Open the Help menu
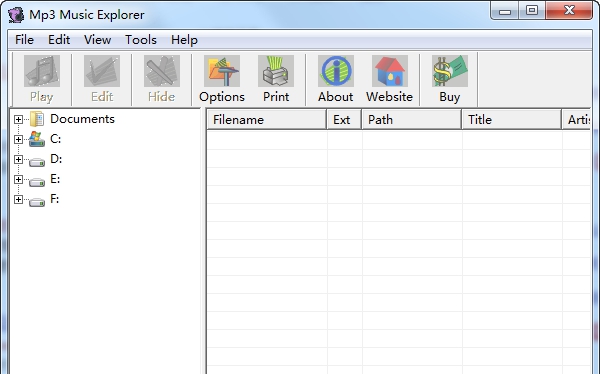This screenshot has height=374, width=600. pyautogui.click(x=184, y=39)
